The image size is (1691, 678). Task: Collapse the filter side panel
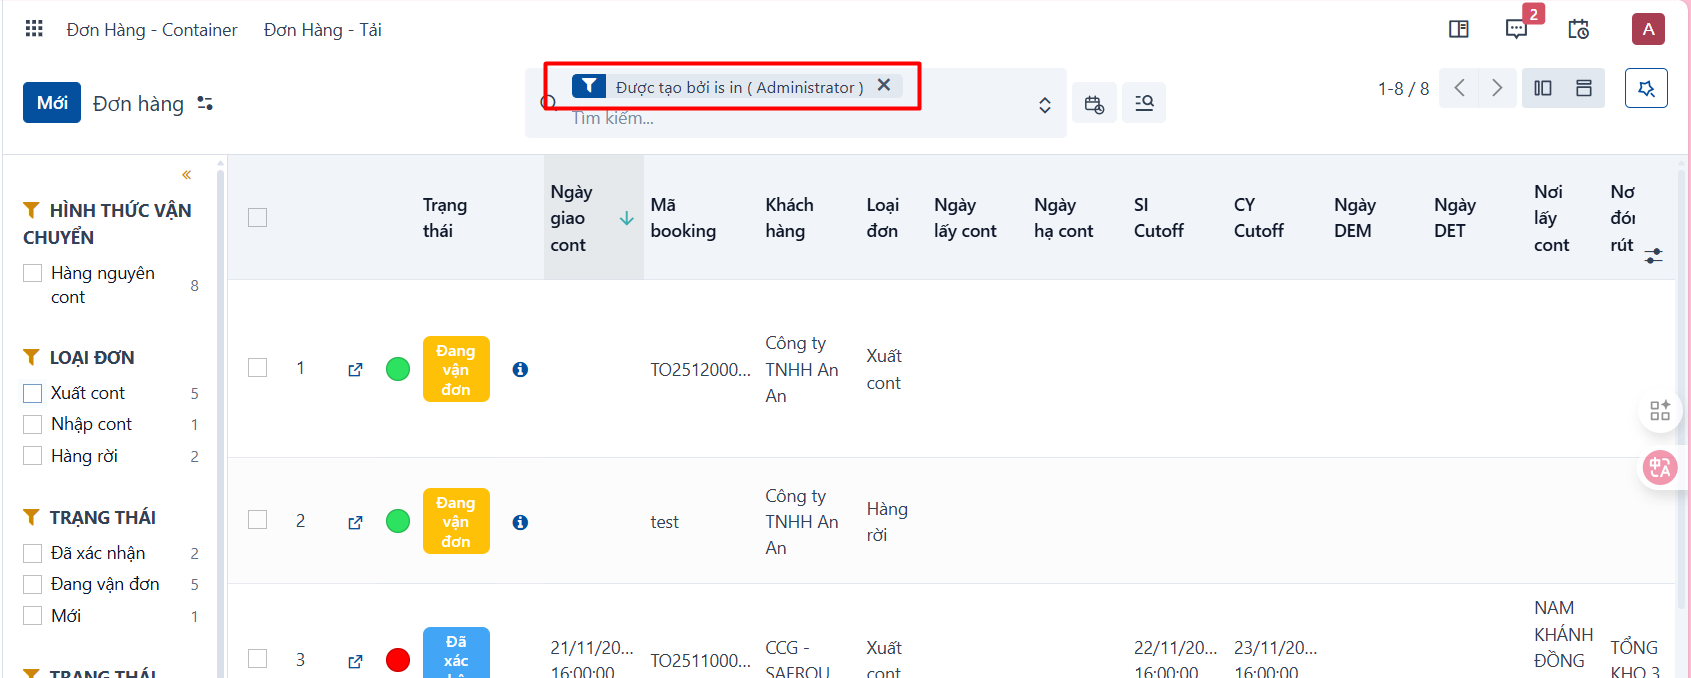[187, 175]
